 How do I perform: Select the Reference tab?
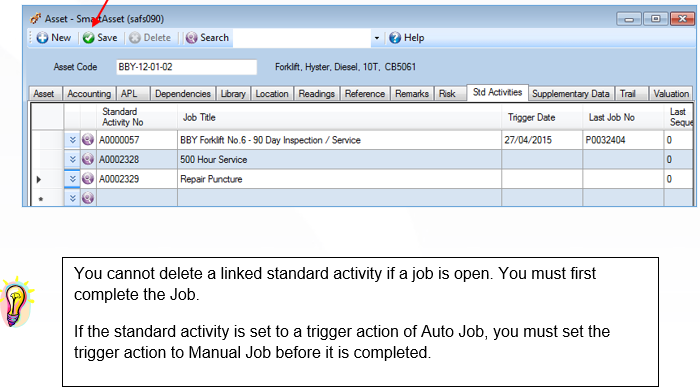point(365,94)
